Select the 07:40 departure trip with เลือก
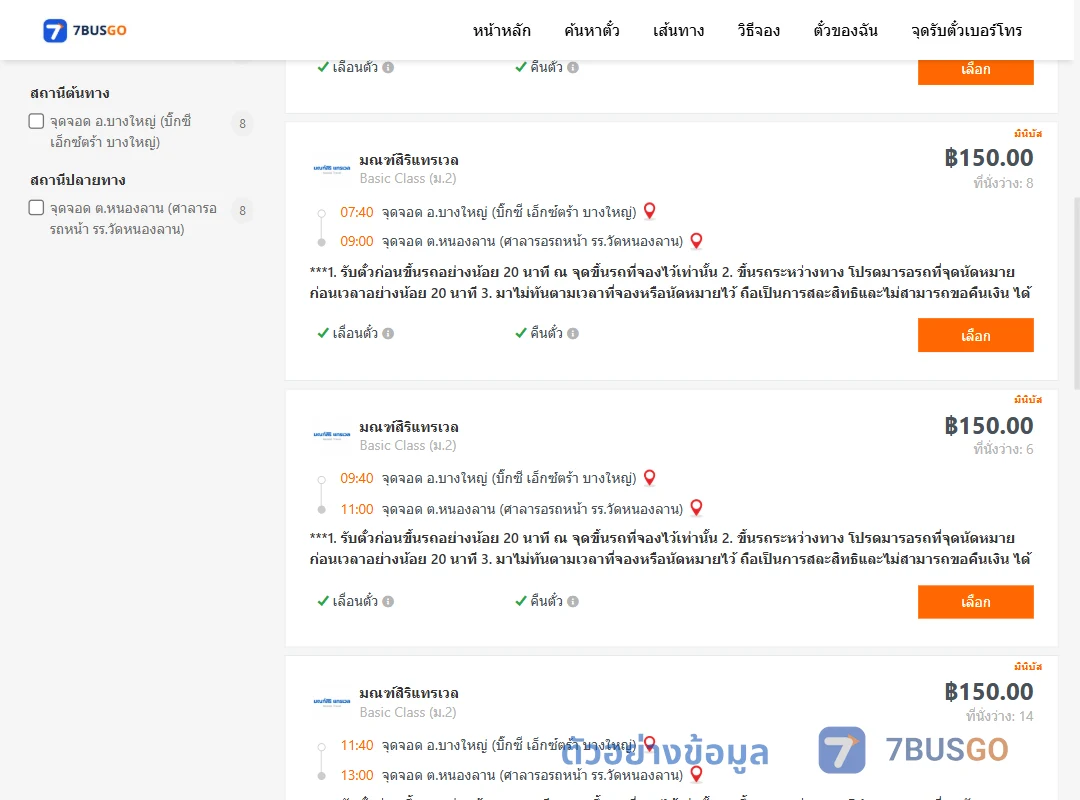1080x800 pixels. [x=975, y=335]
